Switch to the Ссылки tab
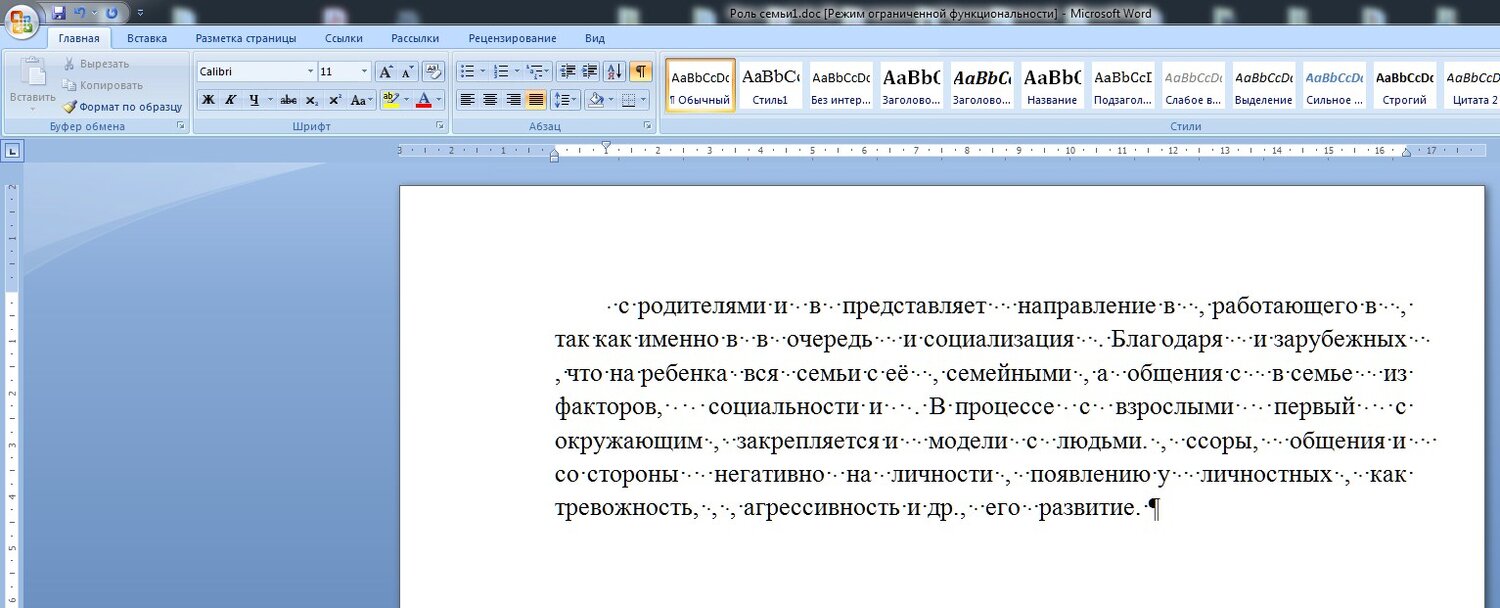Screen dimensions: 1500x608 344,39
